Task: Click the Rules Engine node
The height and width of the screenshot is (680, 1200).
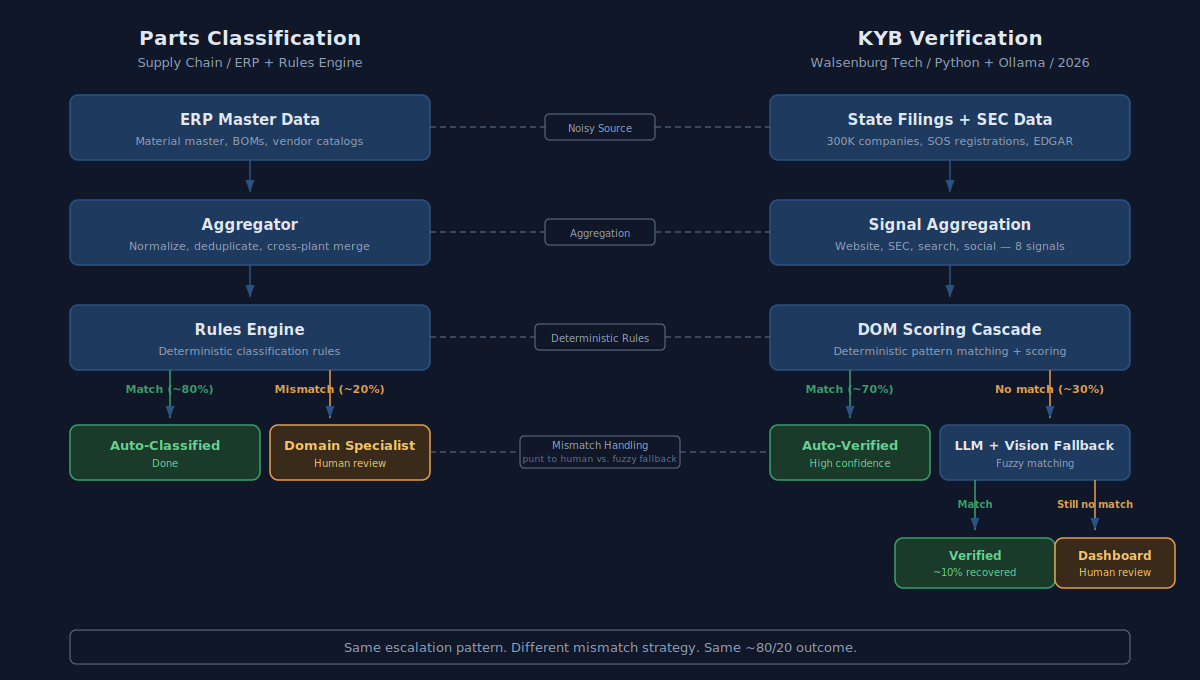Action: (x=249, y=337)
